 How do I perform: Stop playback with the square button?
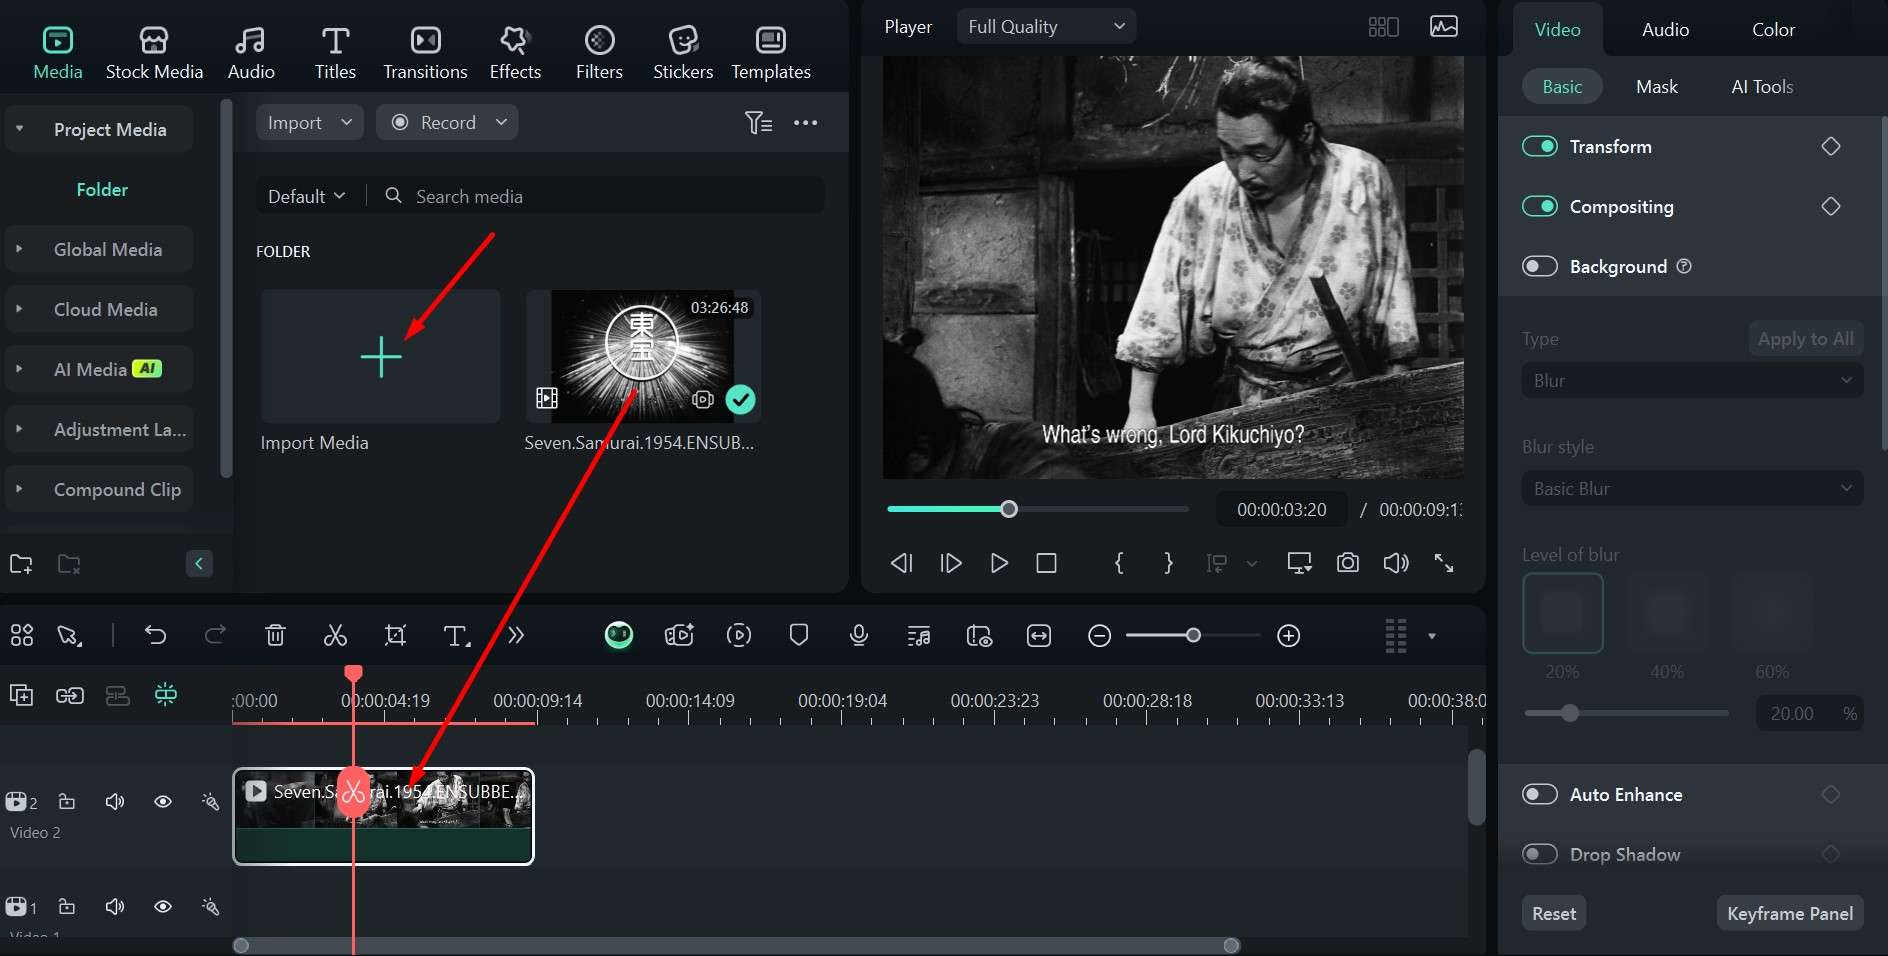click(1046, 563)
